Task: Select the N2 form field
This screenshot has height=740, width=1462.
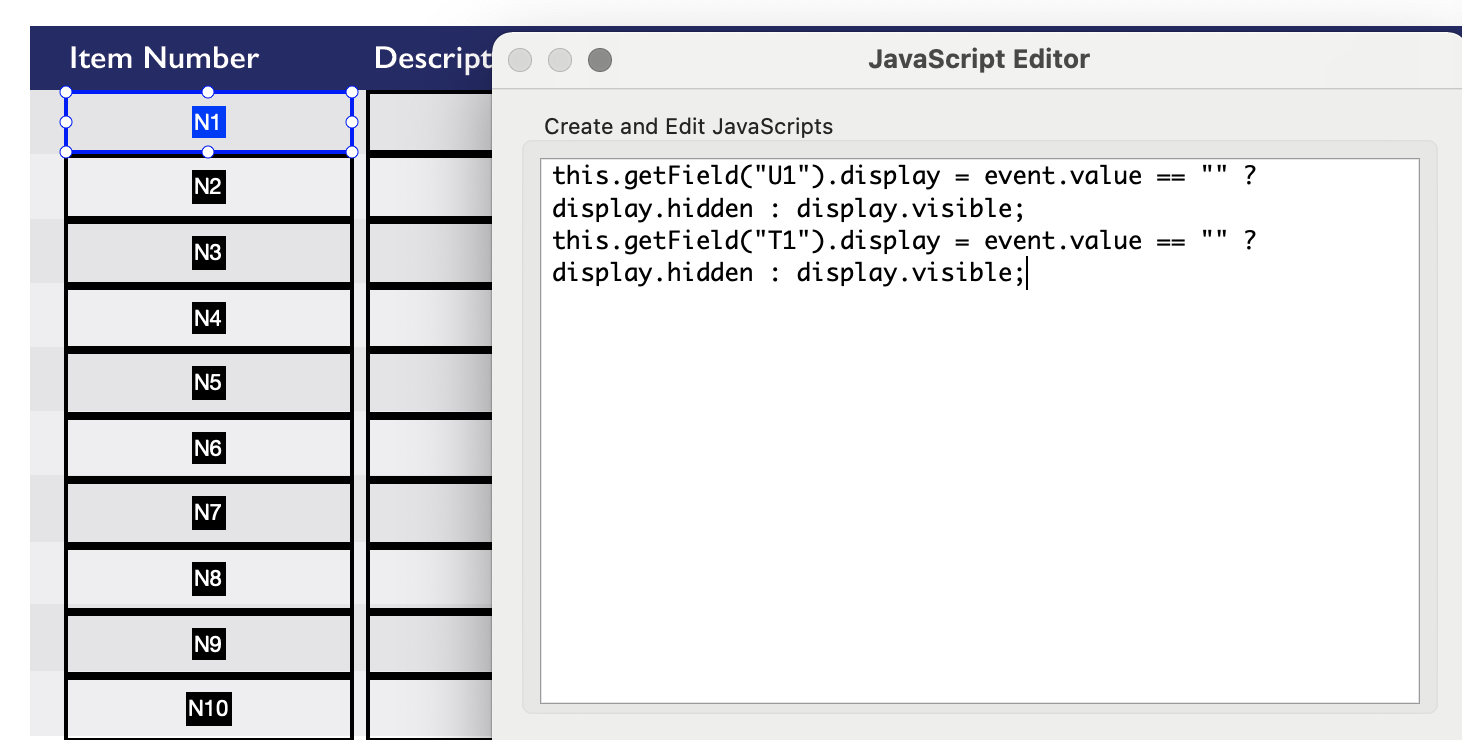Action: click(208, 187)
